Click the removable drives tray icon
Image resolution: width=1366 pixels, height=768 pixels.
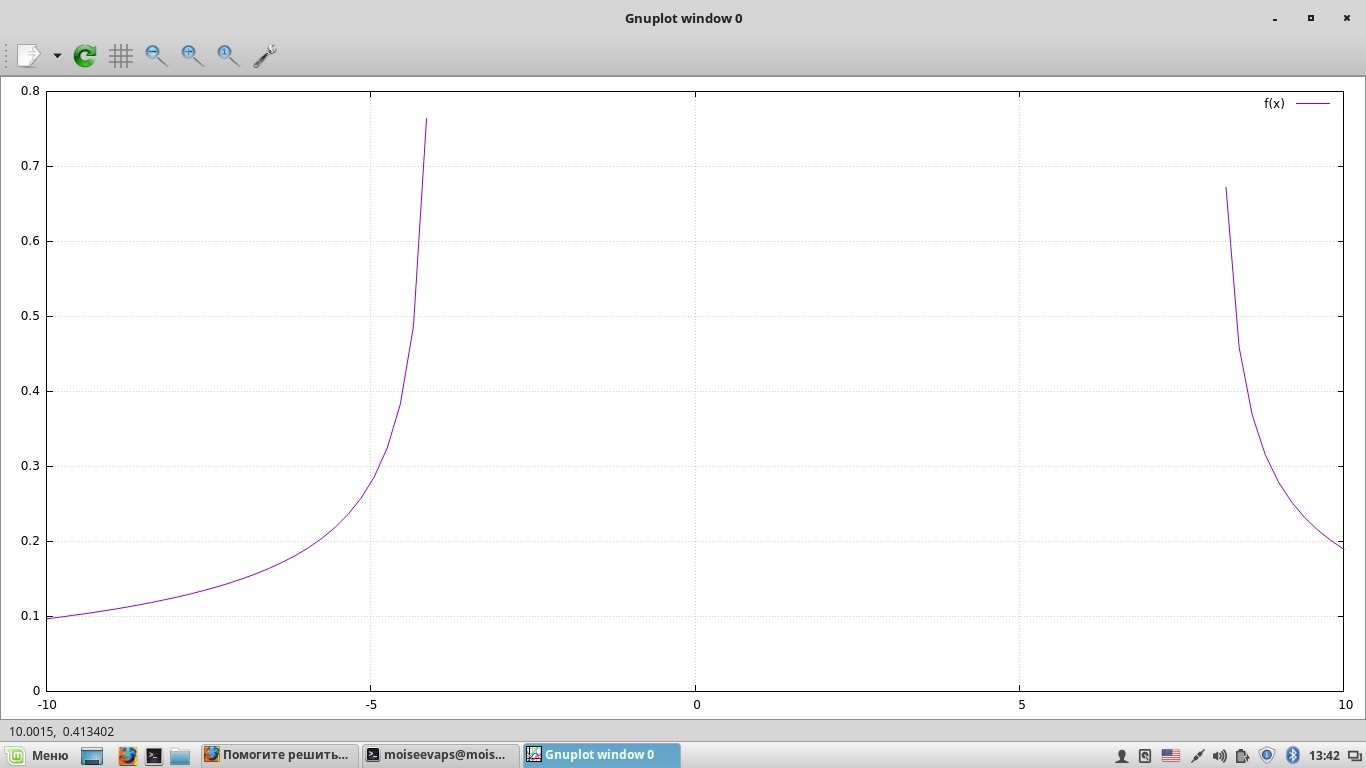tap(1146, 756)
